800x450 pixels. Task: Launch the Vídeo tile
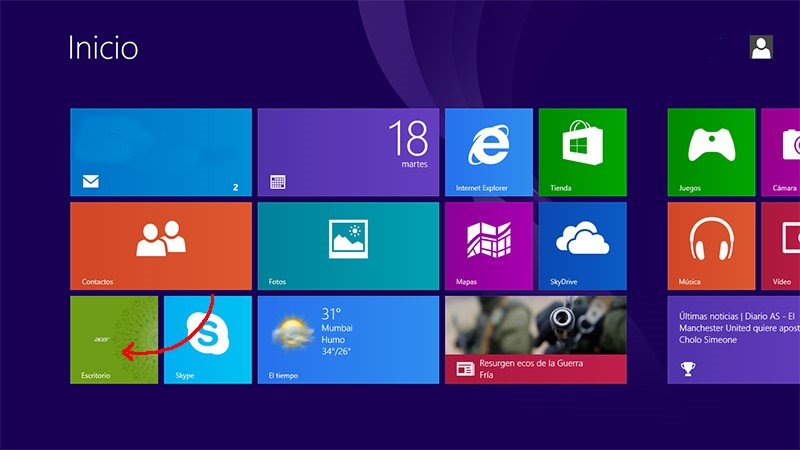point(781,245)
